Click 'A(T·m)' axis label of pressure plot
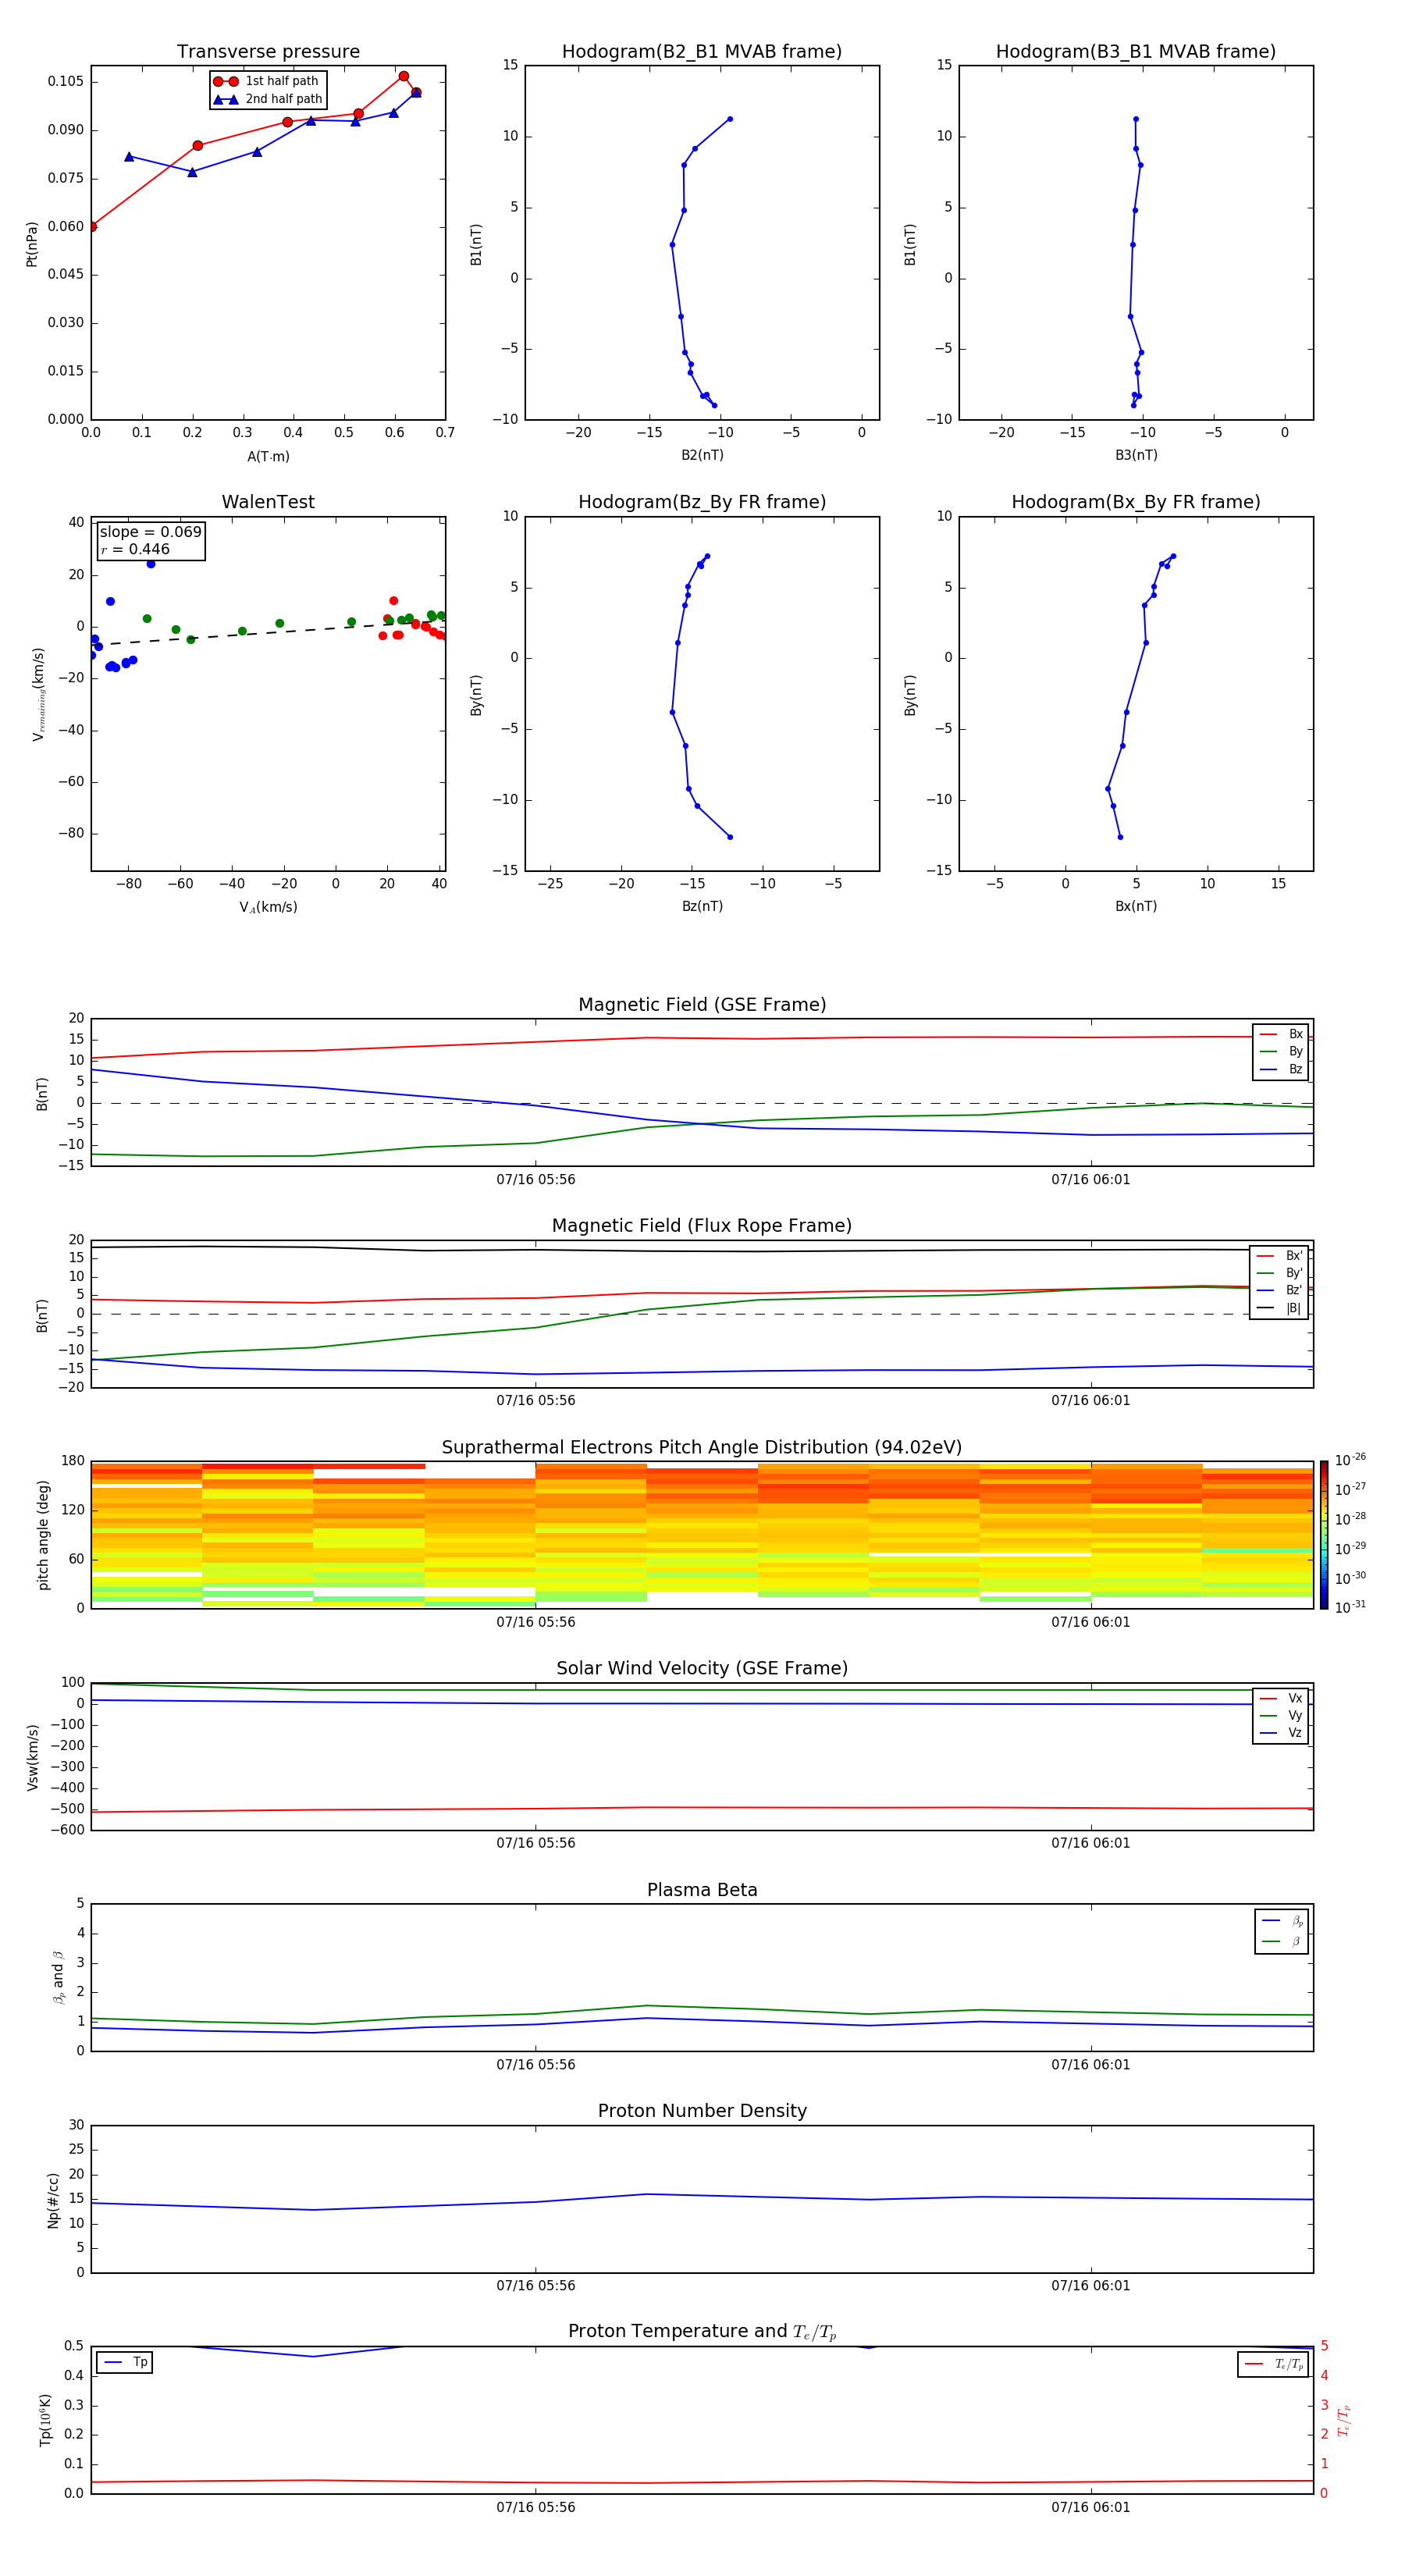This screenshot has height=2576, width=1405. [x=268, y=457]
